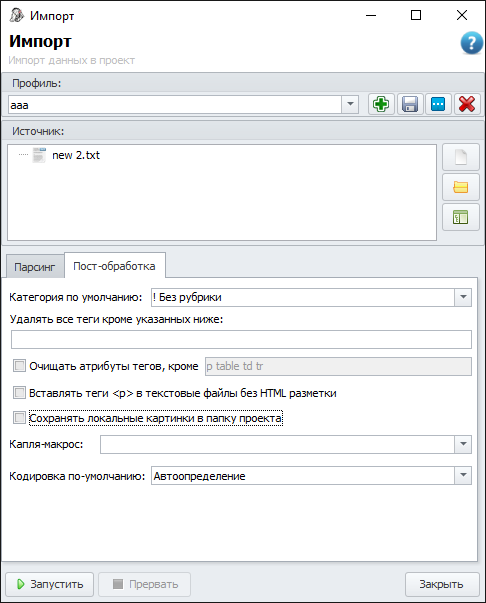Open help via blue question mark
The height and width of the screenshot is (603, 486).
pyautogui.click(x=471, y=43)
